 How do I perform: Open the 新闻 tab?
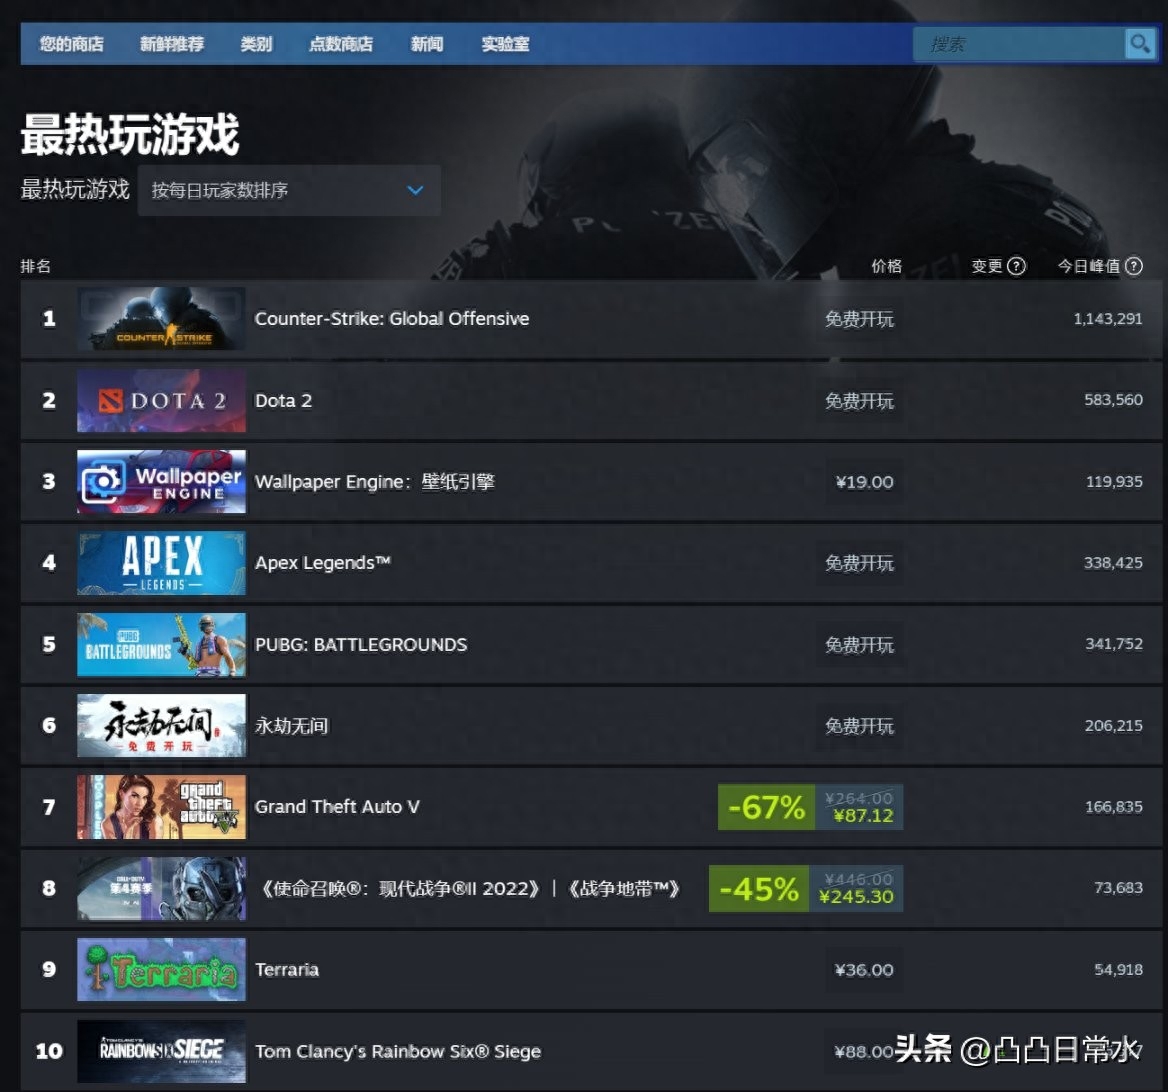click(x=427, y=44)
